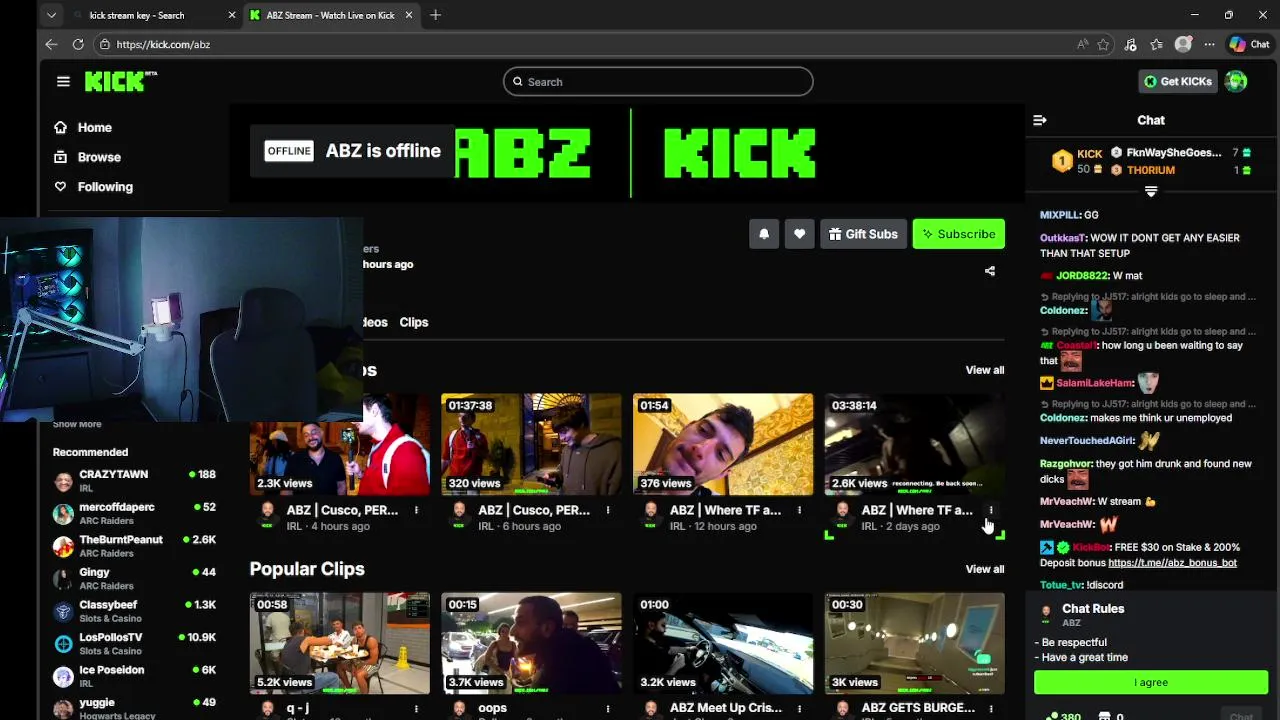Open recommended channel LosPollosTV
The width and height of the screenshot is (1280, 720).
coord(134,643)
